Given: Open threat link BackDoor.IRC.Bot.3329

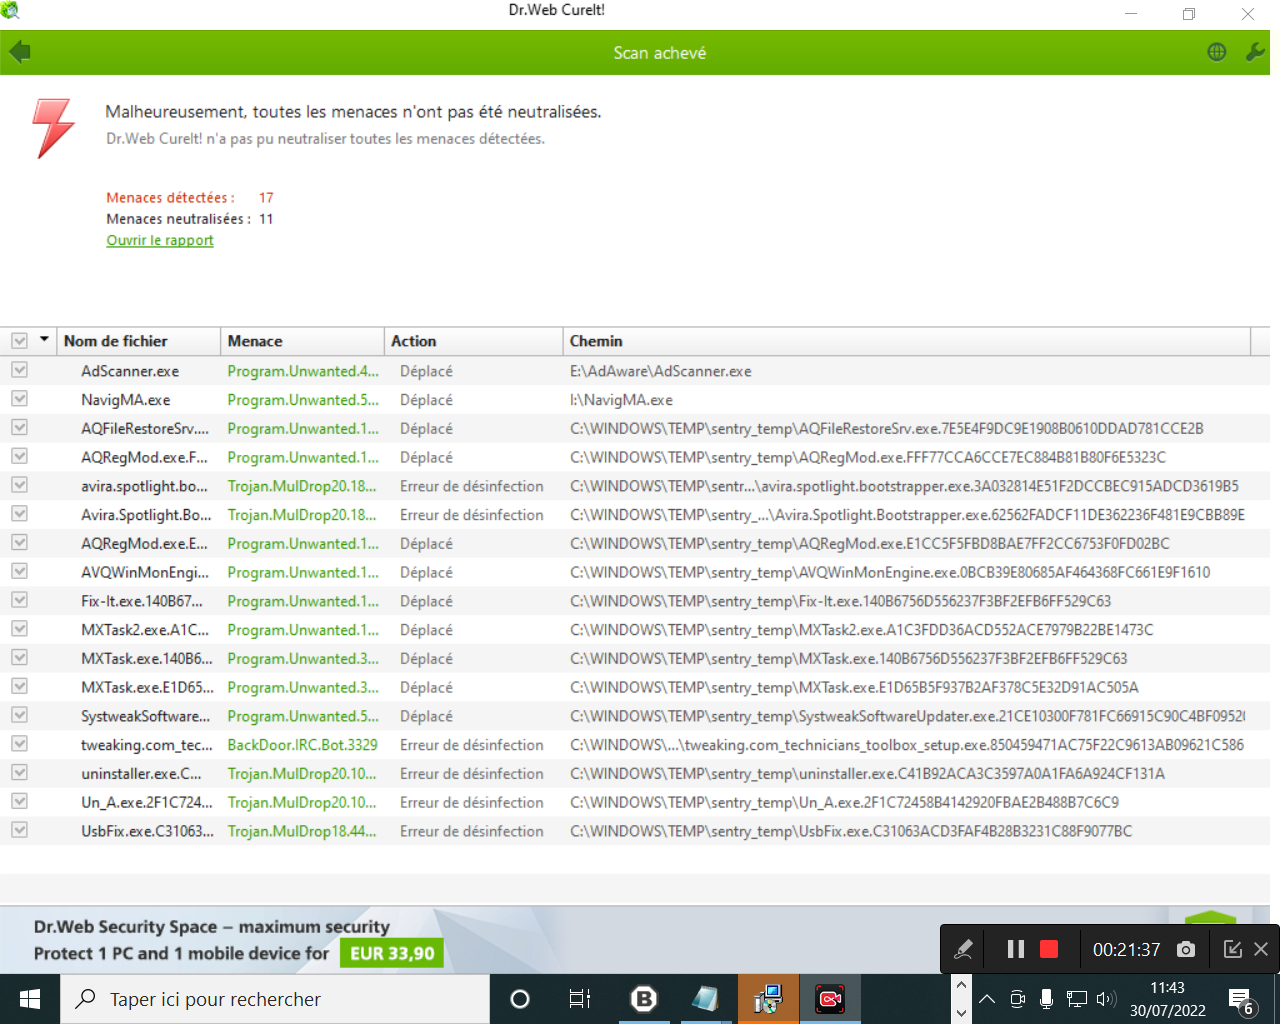Looking at the screenshot, I should (x=302, y=745).
